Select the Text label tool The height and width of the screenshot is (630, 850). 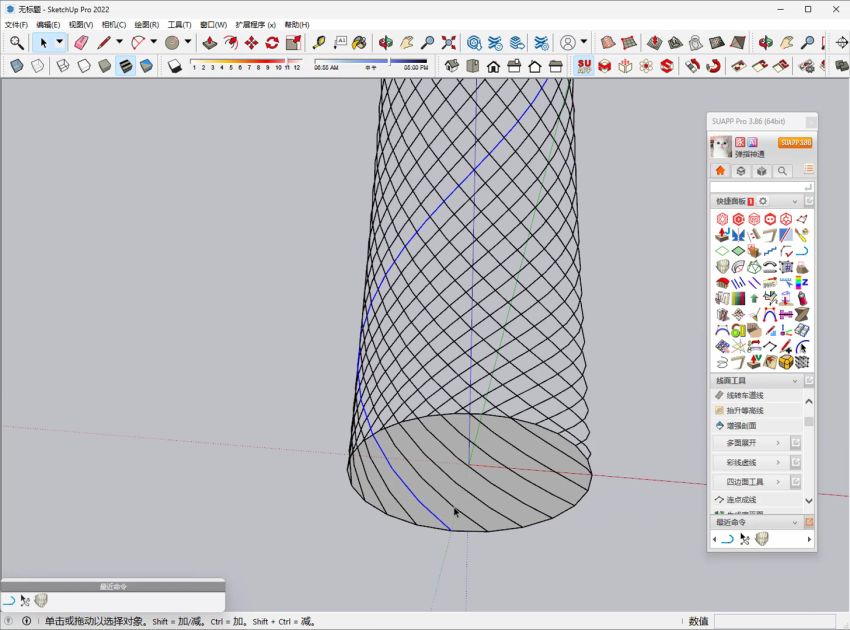point(340,42)
